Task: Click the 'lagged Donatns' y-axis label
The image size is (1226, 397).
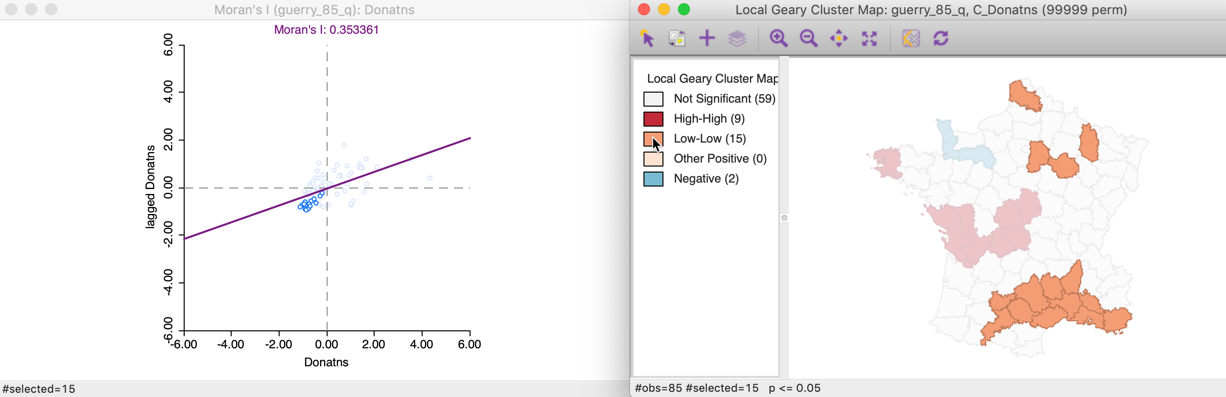Action: coord(152,188)
